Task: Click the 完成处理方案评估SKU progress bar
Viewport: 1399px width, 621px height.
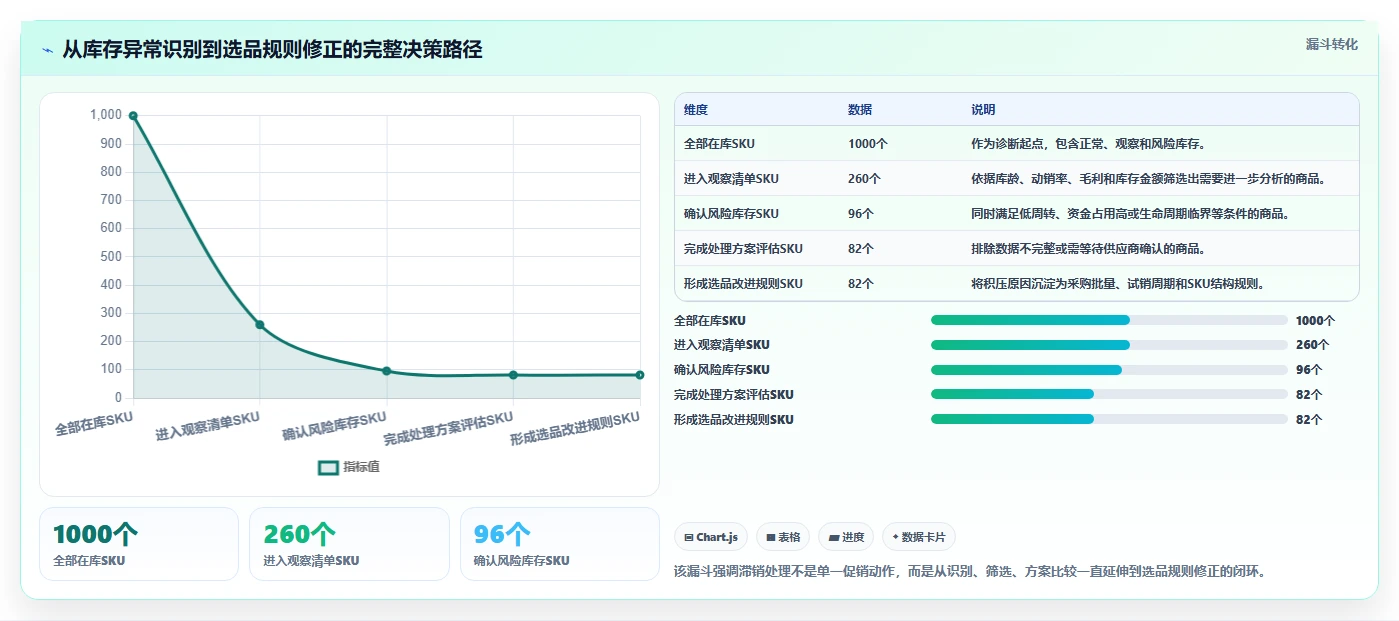Action: point(1109,394)
